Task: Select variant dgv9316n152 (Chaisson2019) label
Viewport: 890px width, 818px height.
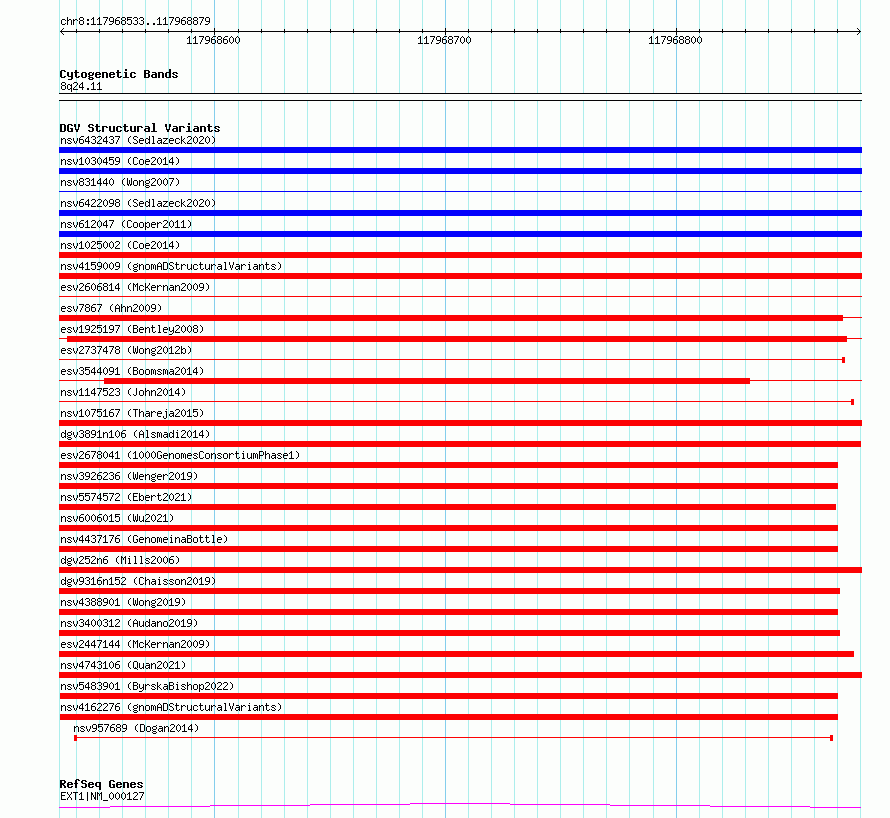Action: [x=138, y=581]
